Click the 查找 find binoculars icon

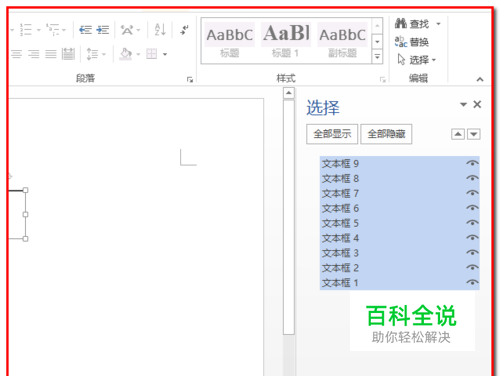click(x=401, y=23)
